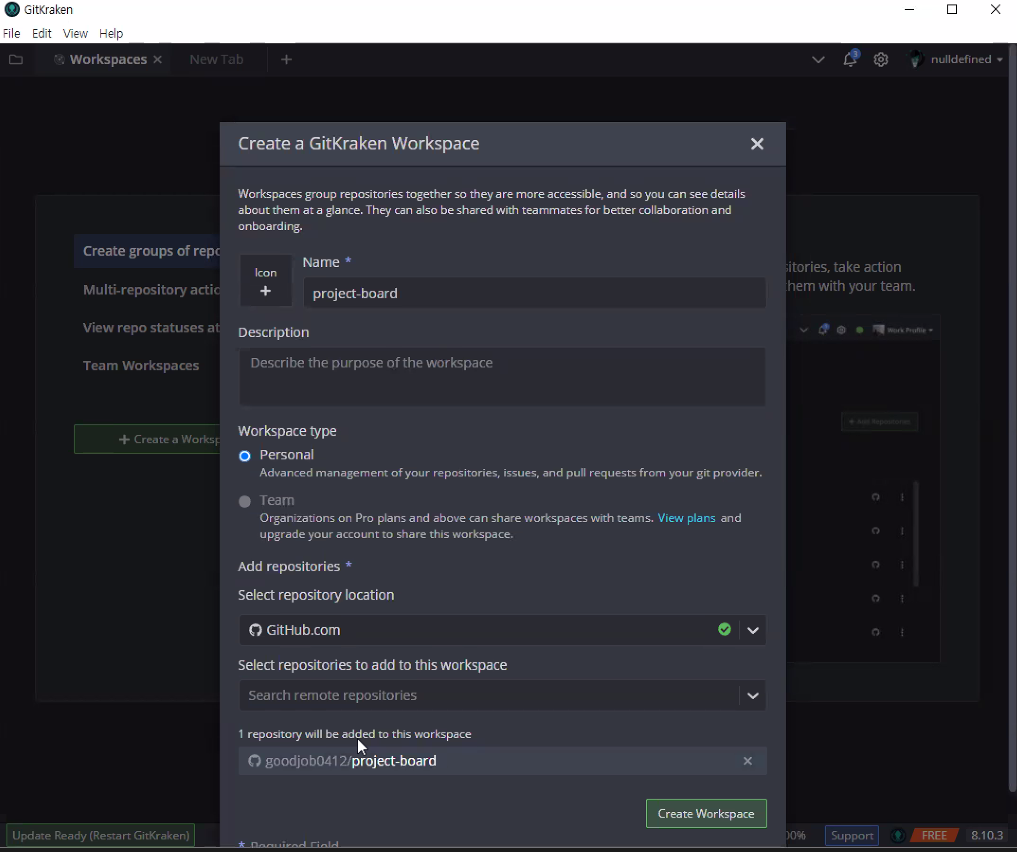
Task: Click Update Ready restart button
Action: pos(101,835)
